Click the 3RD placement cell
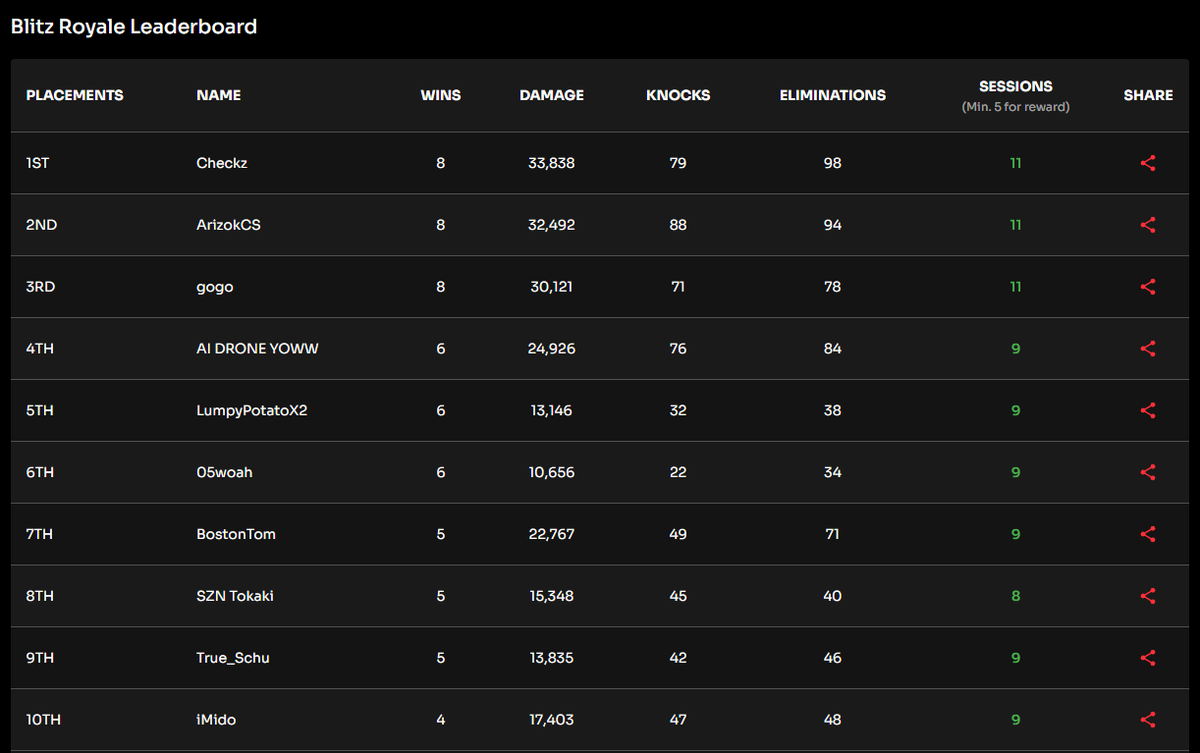This screenshot has height=753, width=1200. point(40,287)
